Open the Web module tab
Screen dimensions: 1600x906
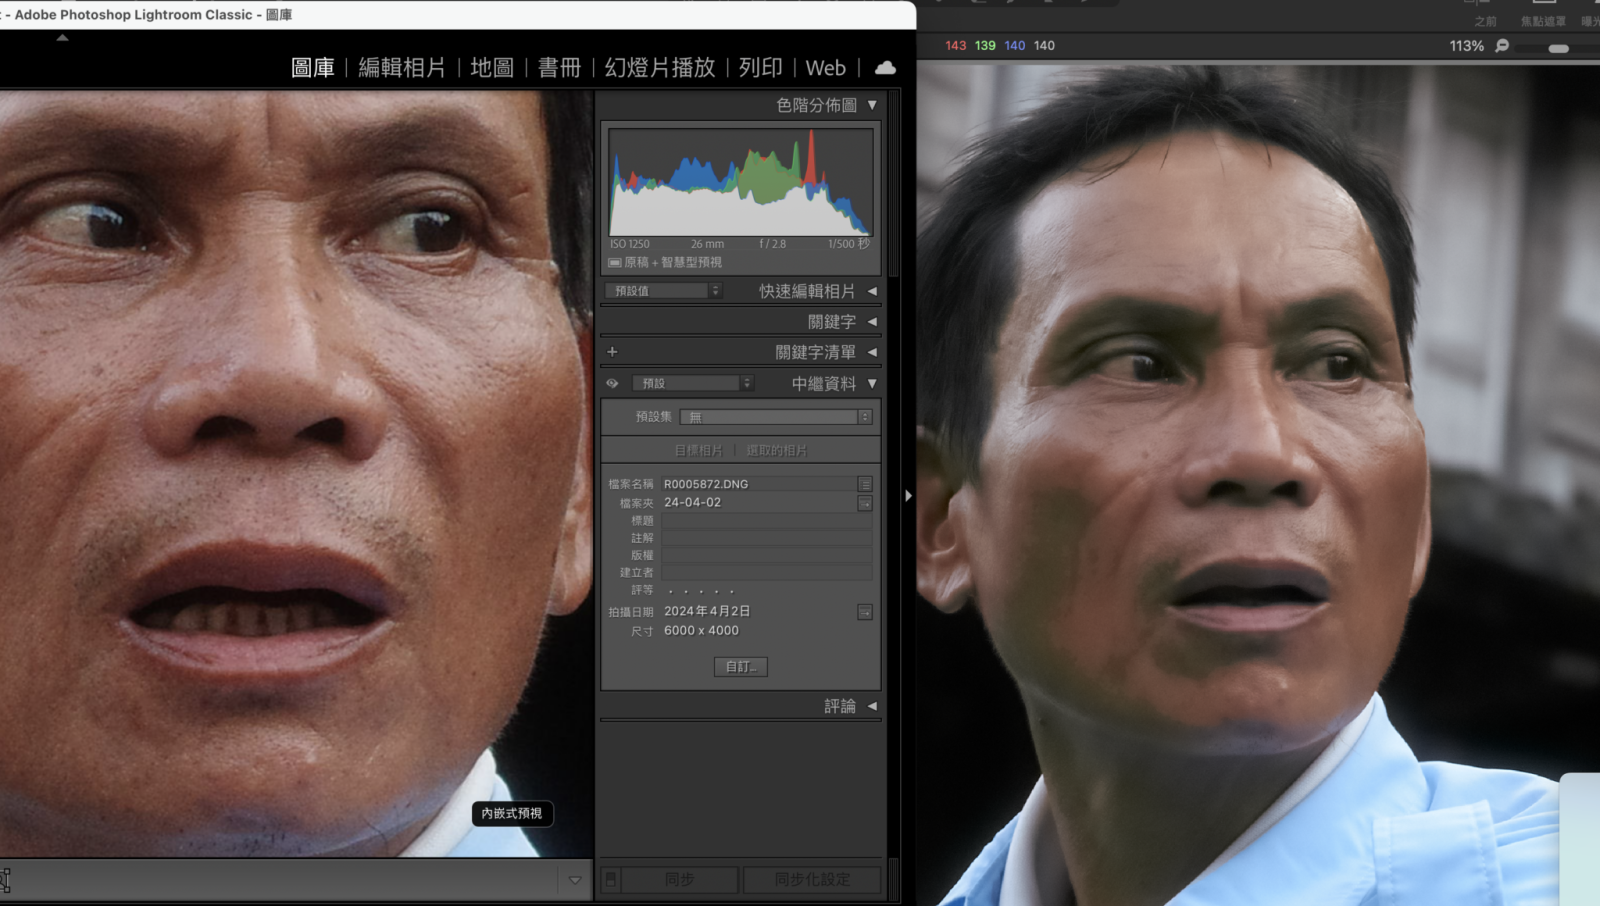pos(826,68)
